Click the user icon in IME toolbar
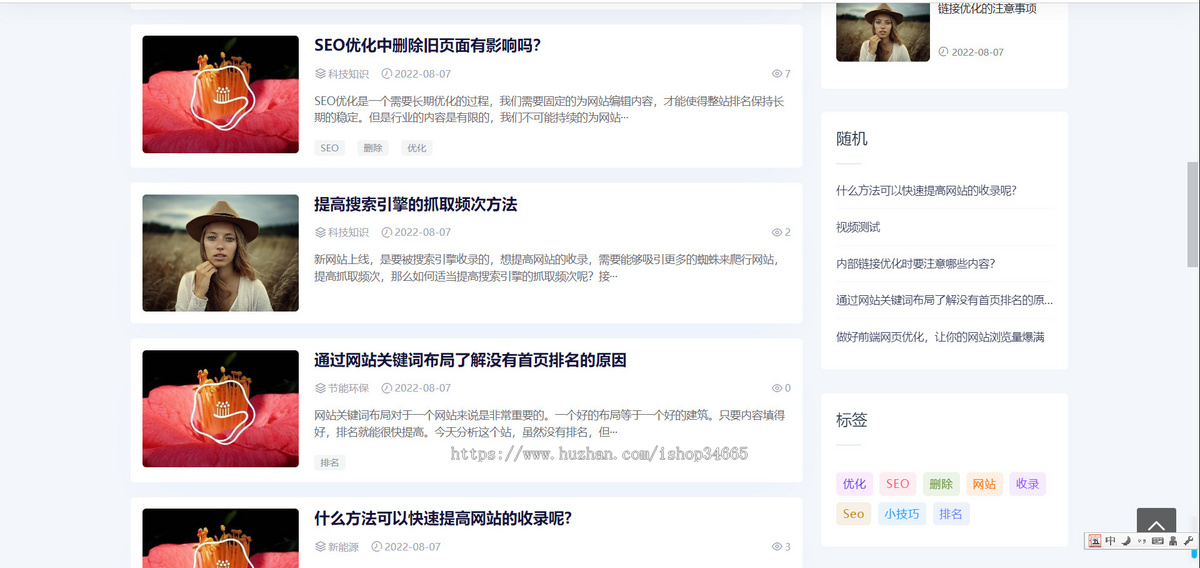 tap(1172, 541)
